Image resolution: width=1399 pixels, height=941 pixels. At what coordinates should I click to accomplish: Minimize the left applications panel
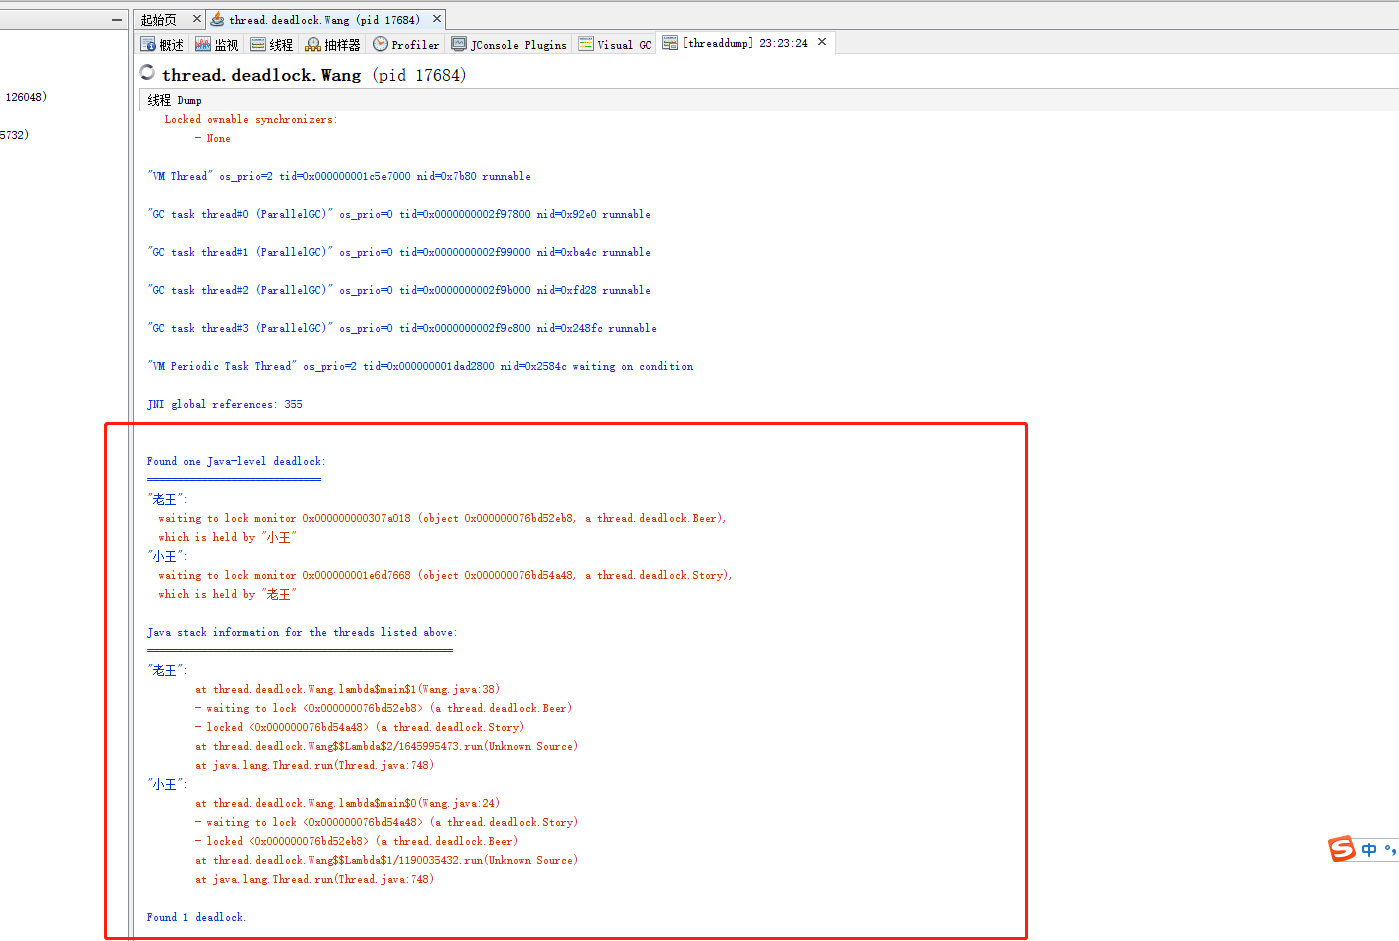(118, 19)
